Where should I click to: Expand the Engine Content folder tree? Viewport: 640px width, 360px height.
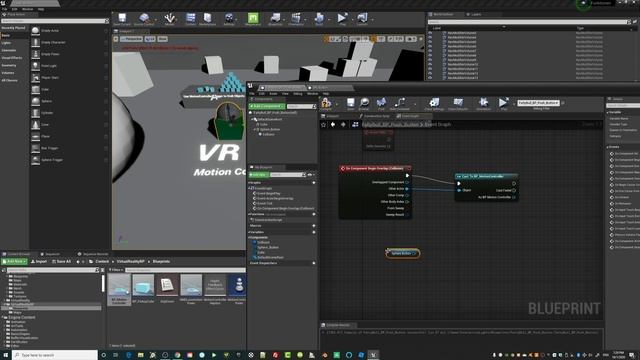pyautogui.click(x=3, y=318)
